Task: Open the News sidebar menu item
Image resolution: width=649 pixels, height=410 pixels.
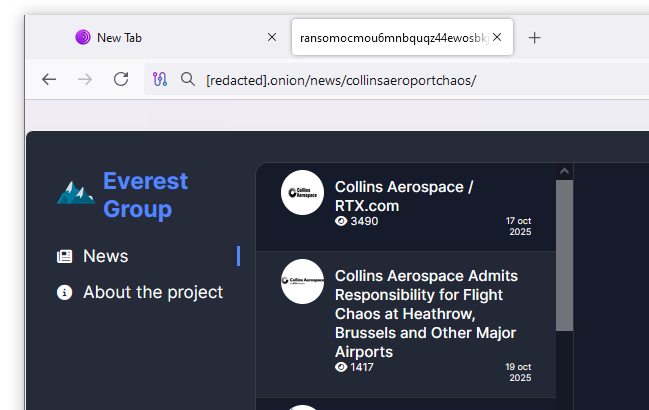Action: [106, 256]
